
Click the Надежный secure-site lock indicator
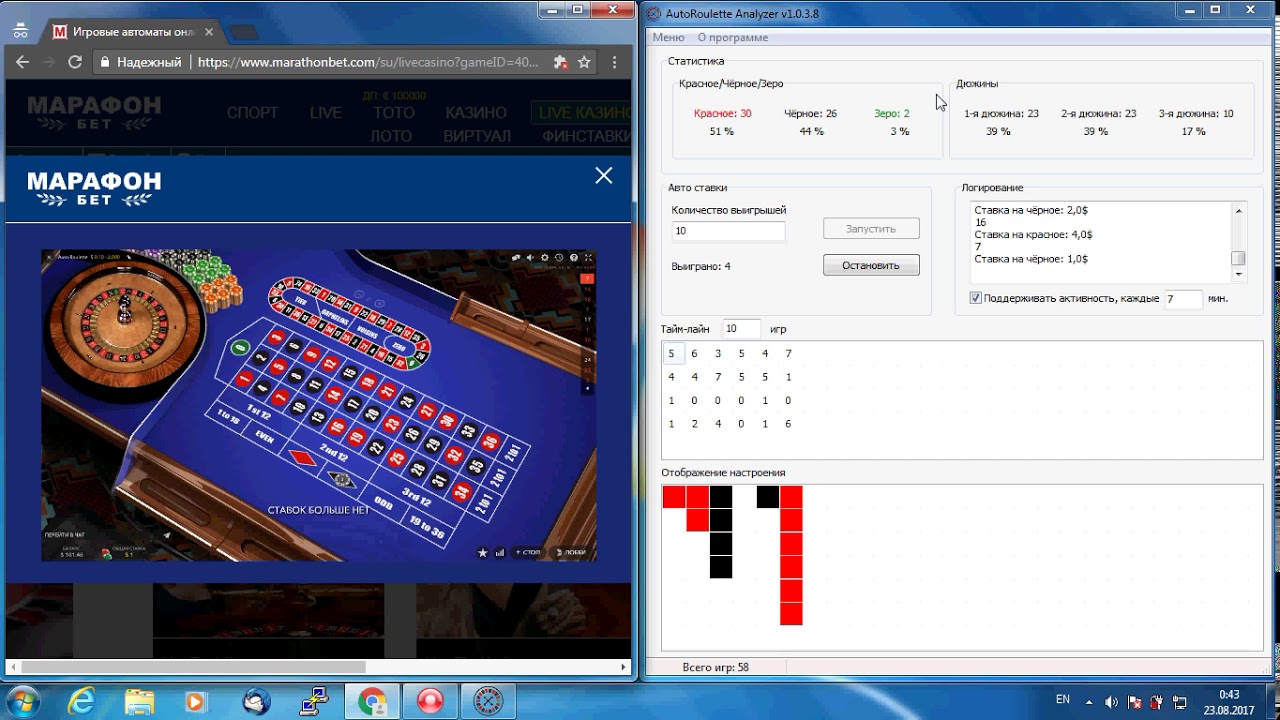click(x=142, y=62)
